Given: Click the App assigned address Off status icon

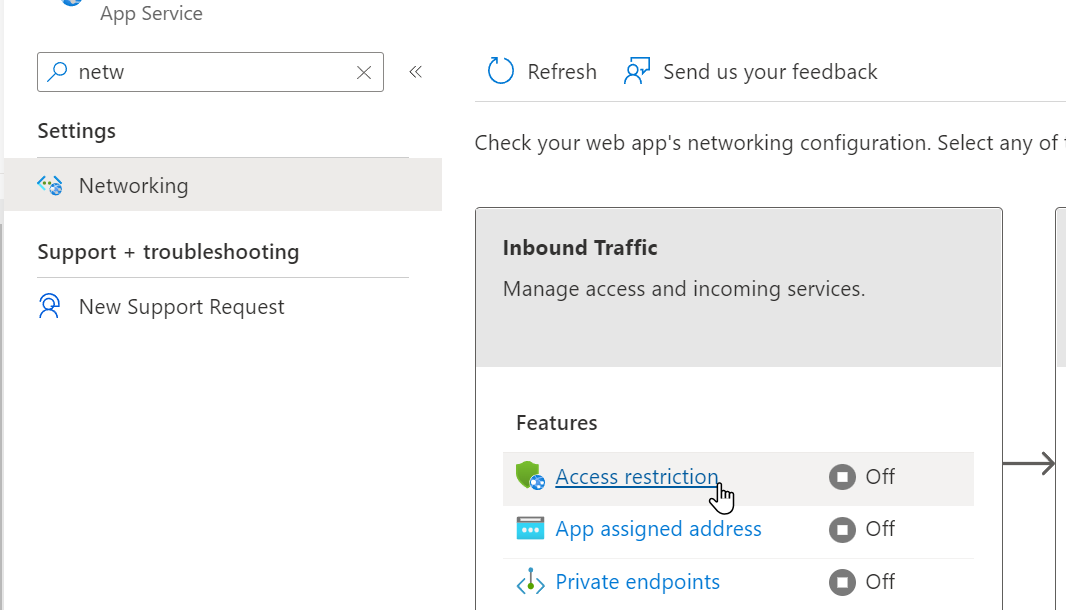Looking at the screenshot, I should pos(842,529).
